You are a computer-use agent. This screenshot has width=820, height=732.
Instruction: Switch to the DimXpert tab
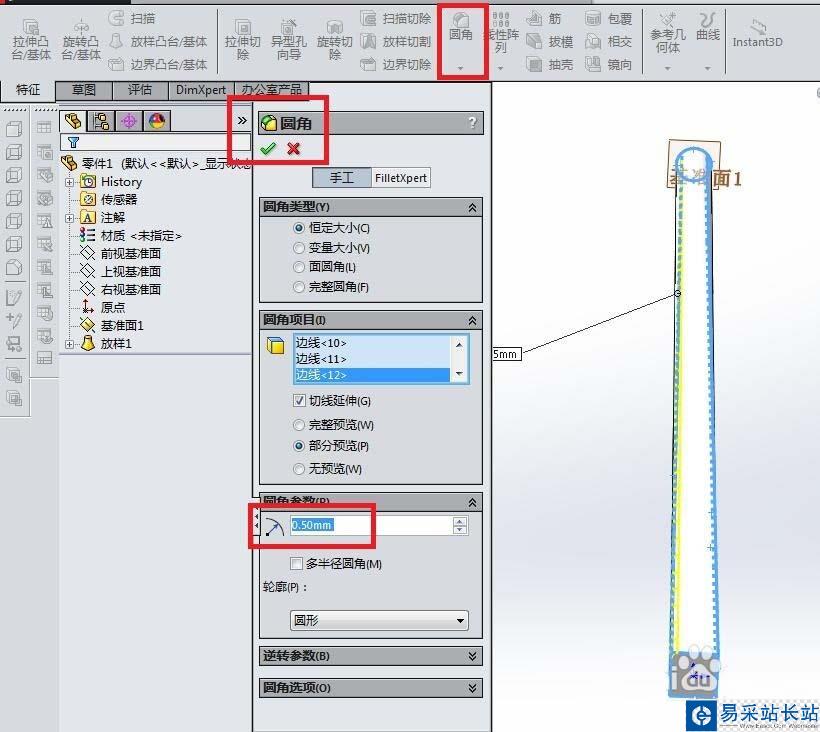pos(201,90)
